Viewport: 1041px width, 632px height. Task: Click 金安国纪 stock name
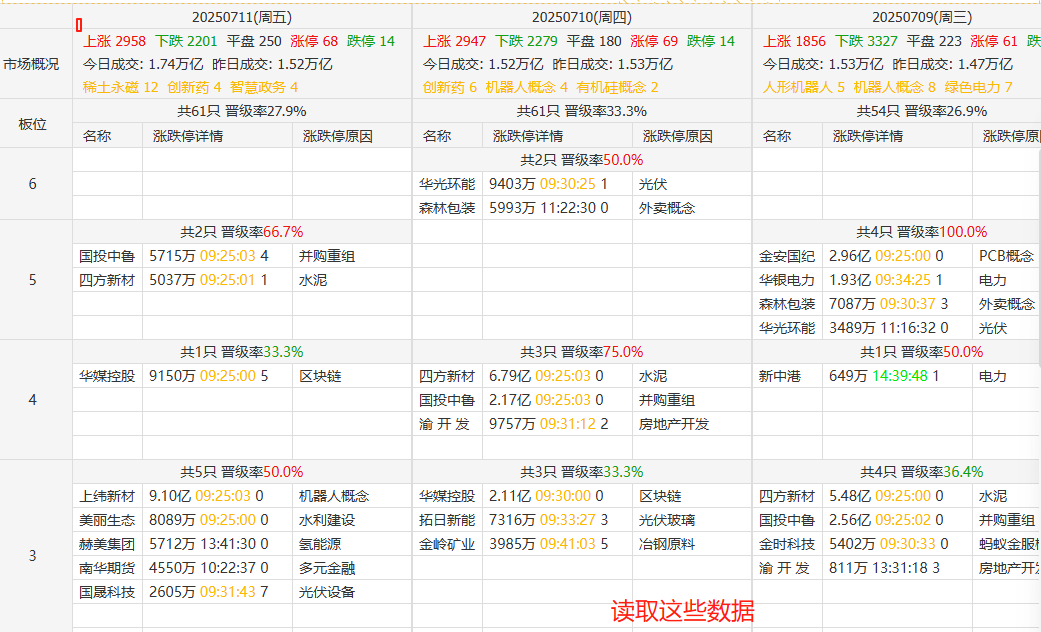coord(787,256)
